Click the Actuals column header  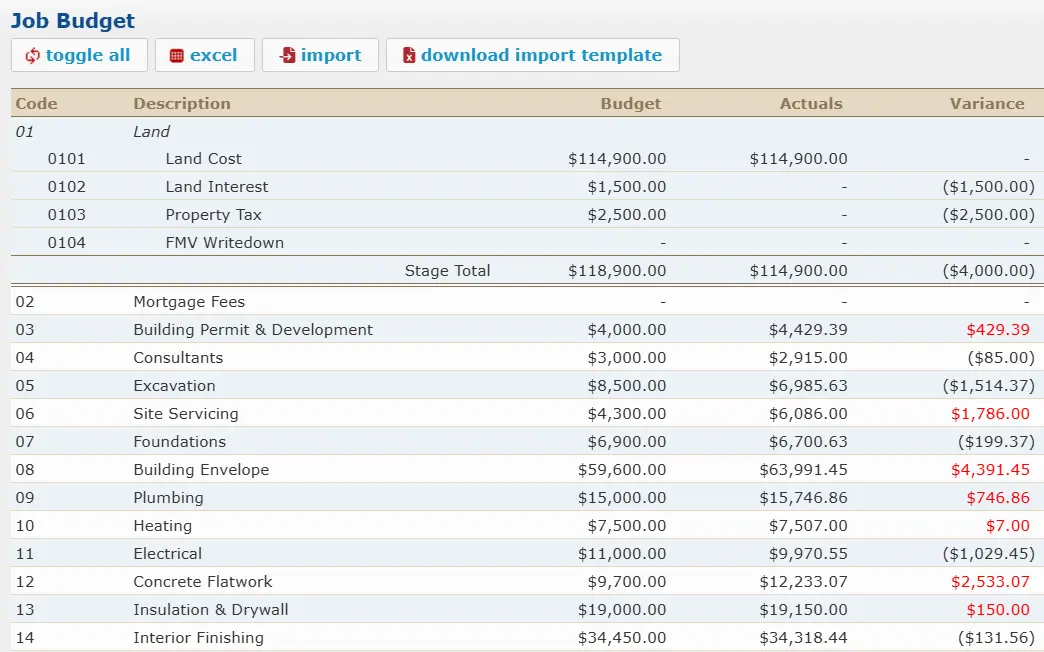pyautogui.click(x=811, y=103)
